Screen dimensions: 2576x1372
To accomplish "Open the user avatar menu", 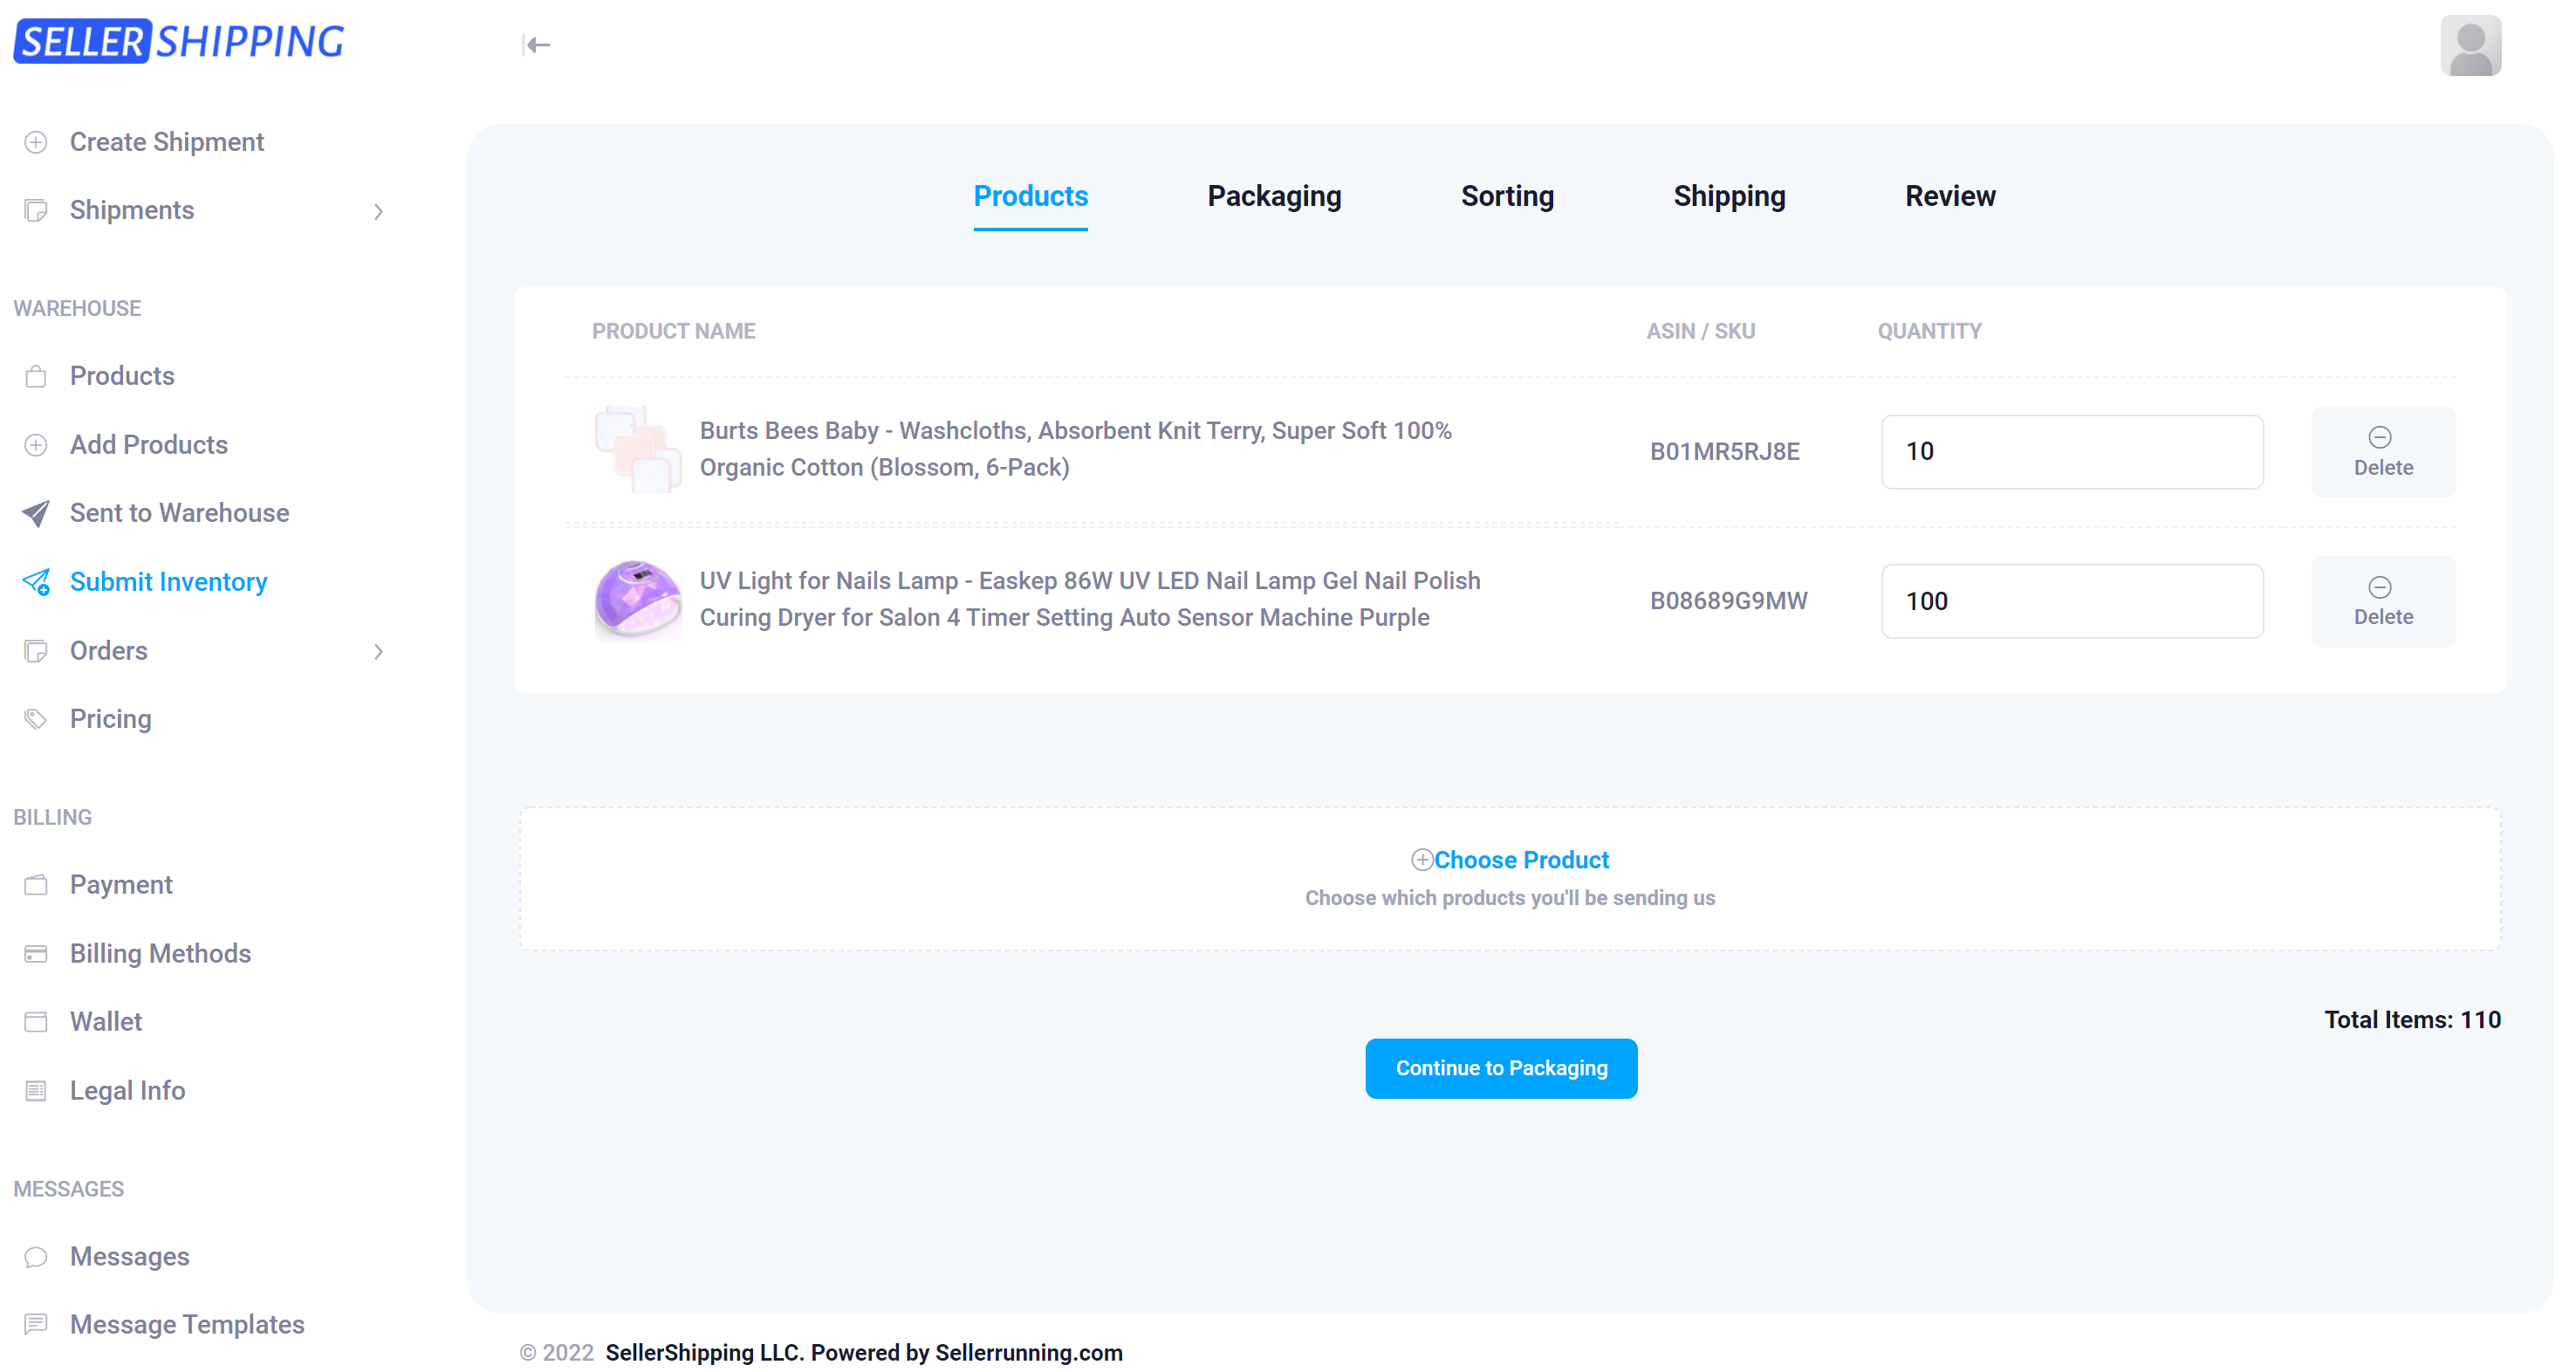I will (x=2470, y=45).
